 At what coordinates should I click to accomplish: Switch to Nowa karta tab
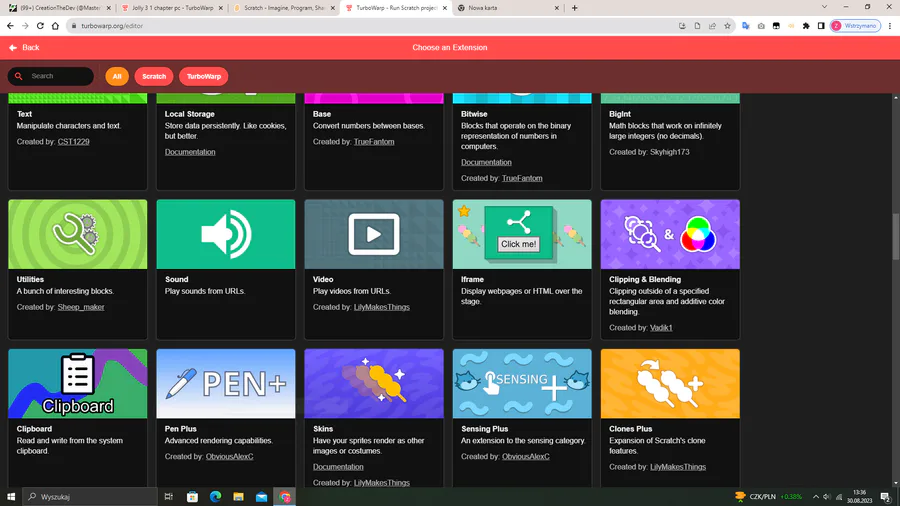(507, 8)
